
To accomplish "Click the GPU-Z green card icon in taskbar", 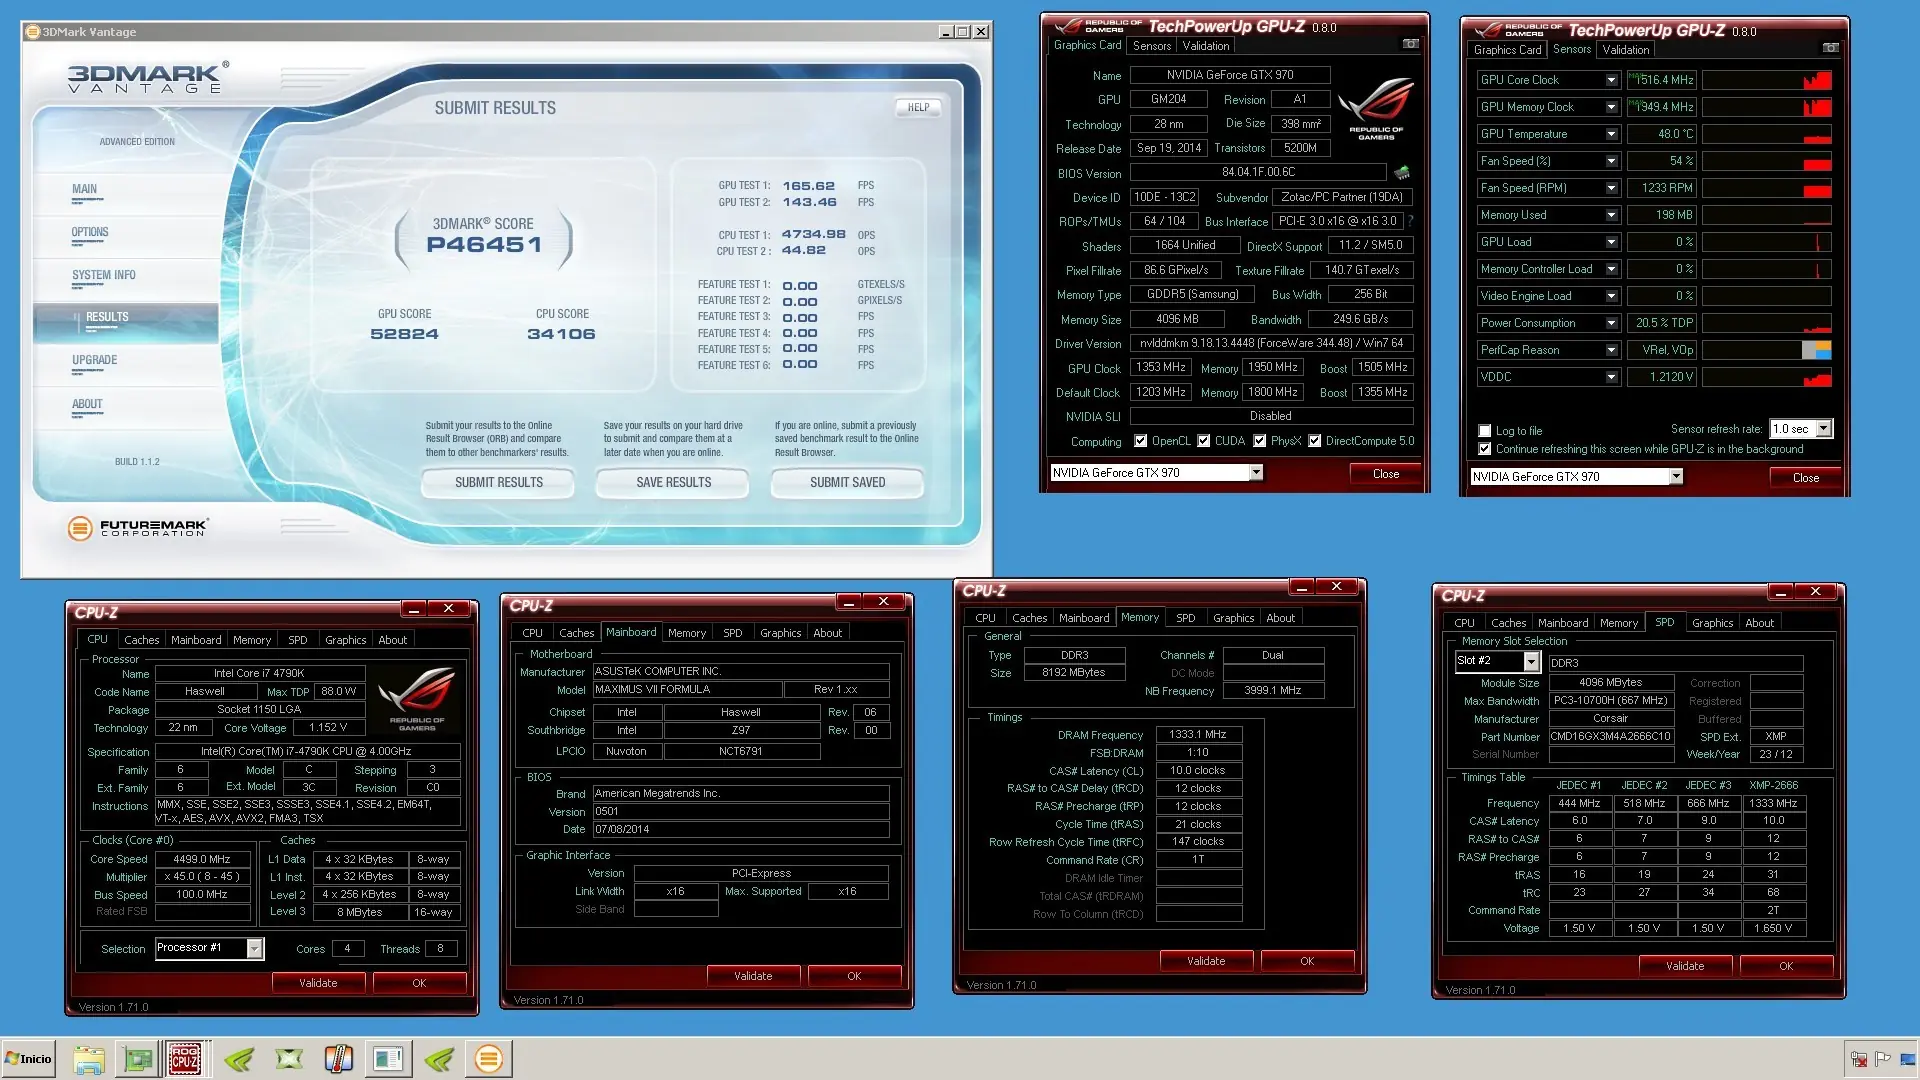I will click(x=137, y=1059).
